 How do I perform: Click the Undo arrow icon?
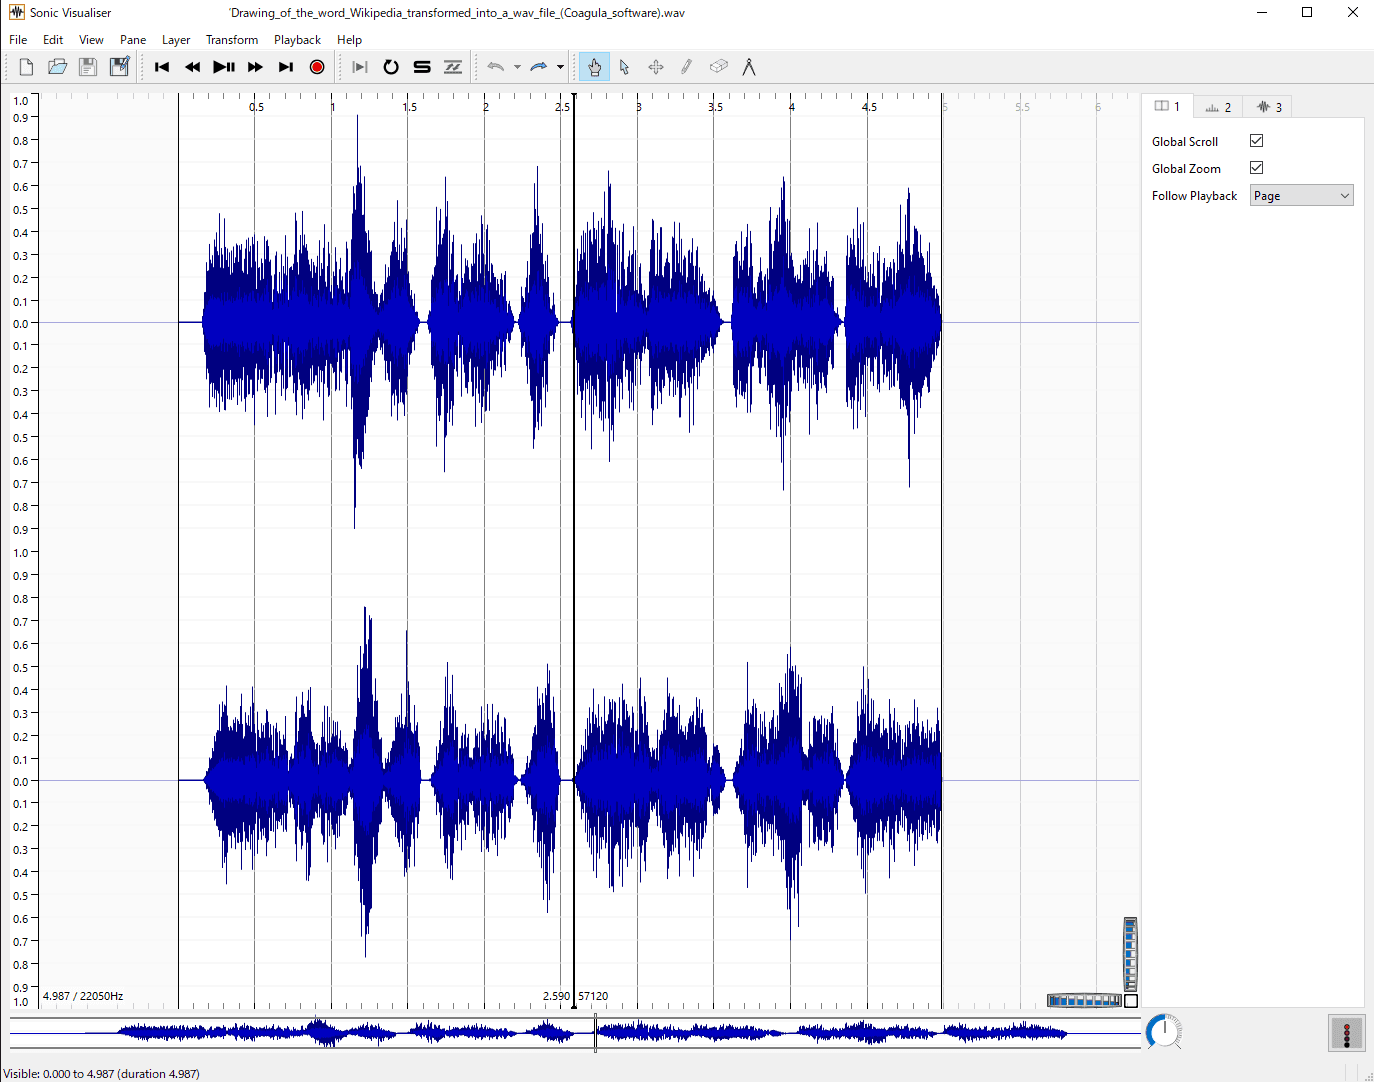[x=496, y=67]
